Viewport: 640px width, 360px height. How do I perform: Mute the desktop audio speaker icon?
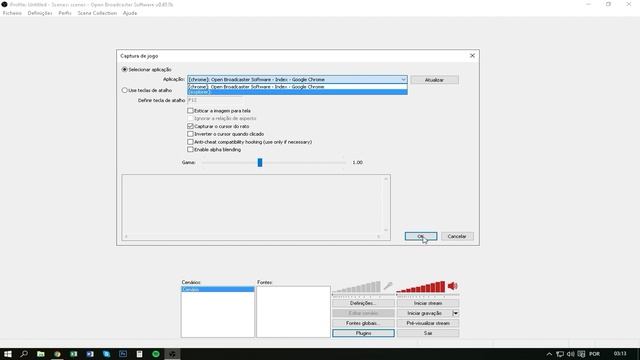point(453,286)
